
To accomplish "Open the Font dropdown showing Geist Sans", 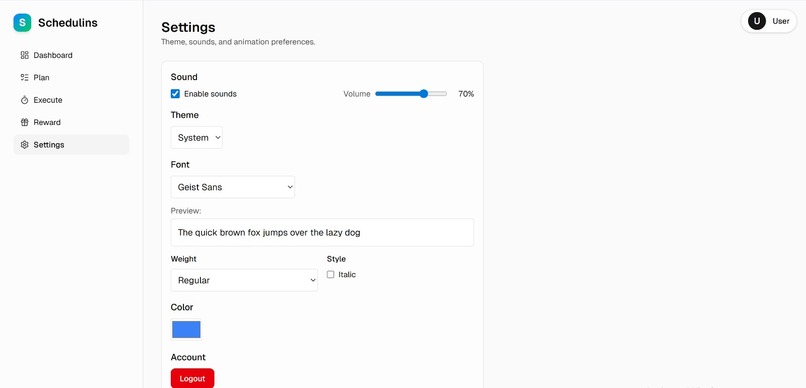I will click(x=233, y=187).
